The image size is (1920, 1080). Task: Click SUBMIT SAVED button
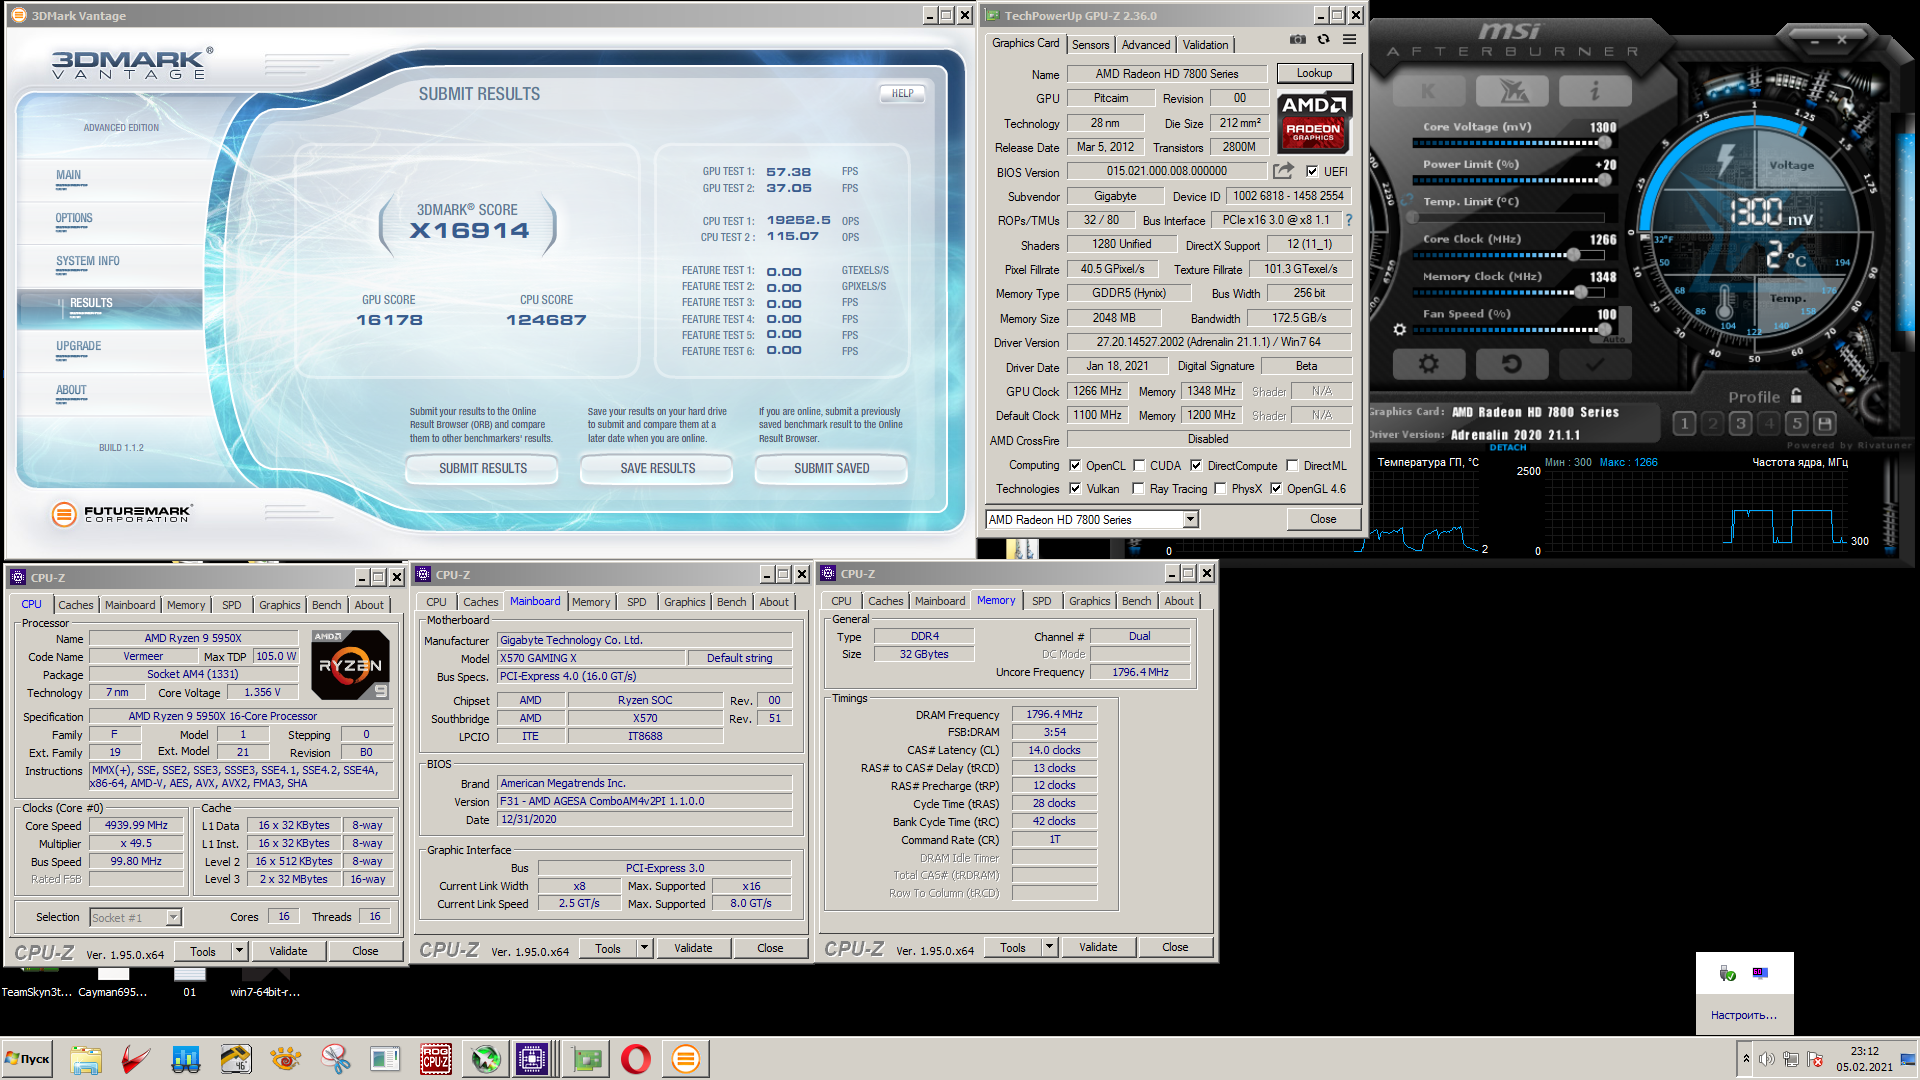coord(832,468)
